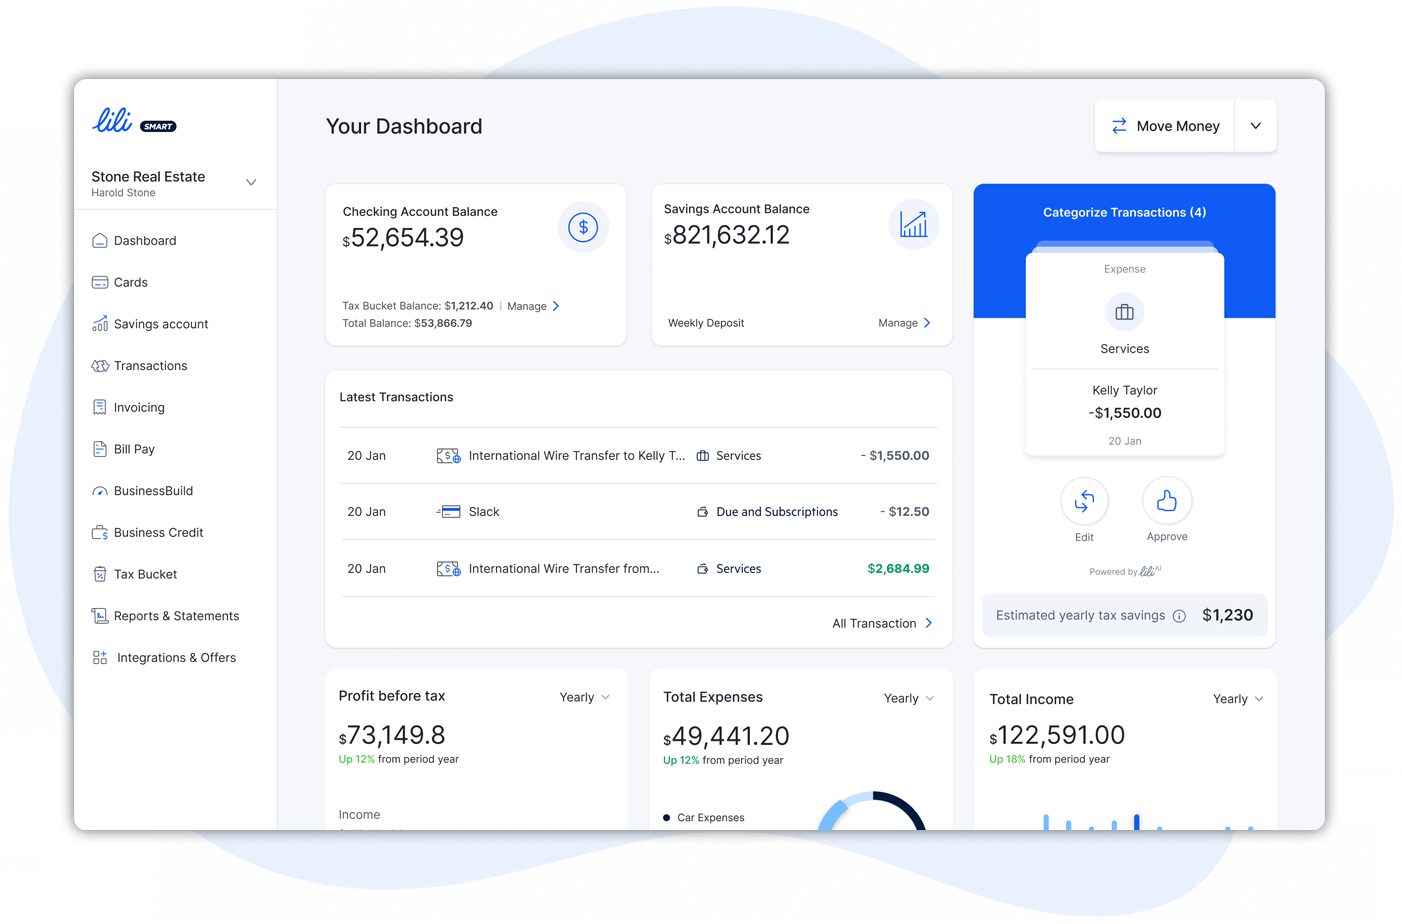Click the bar chart icon on Savings card
Screen dimensions: 1402x924
tap(913, 225)
